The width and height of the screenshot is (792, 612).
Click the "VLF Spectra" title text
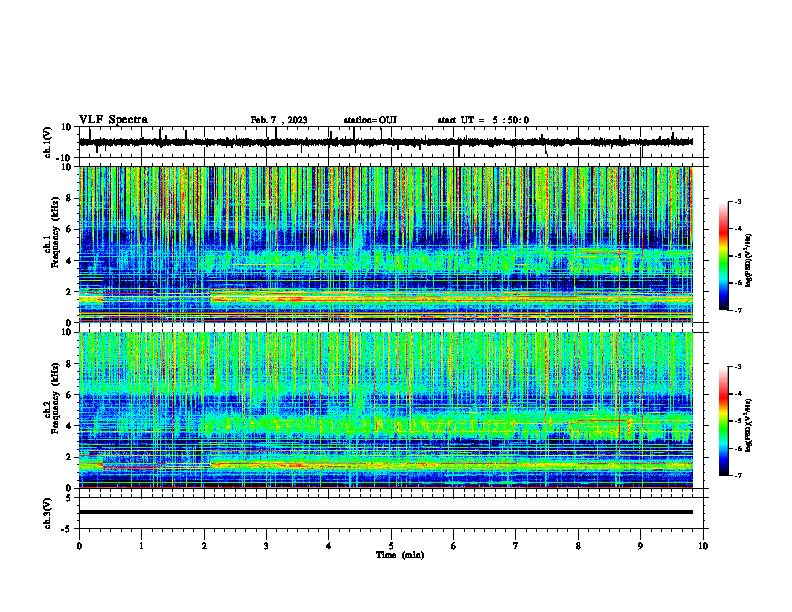[113, 120]
